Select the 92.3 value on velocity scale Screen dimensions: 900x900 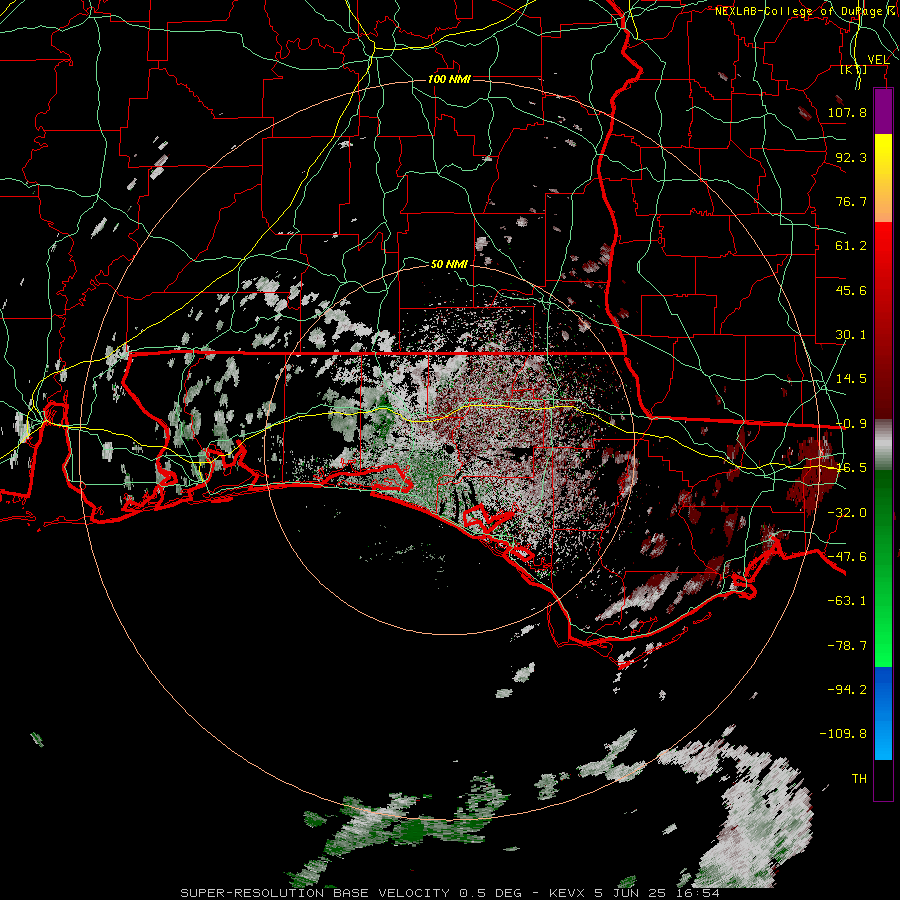[x=851, y=157]
